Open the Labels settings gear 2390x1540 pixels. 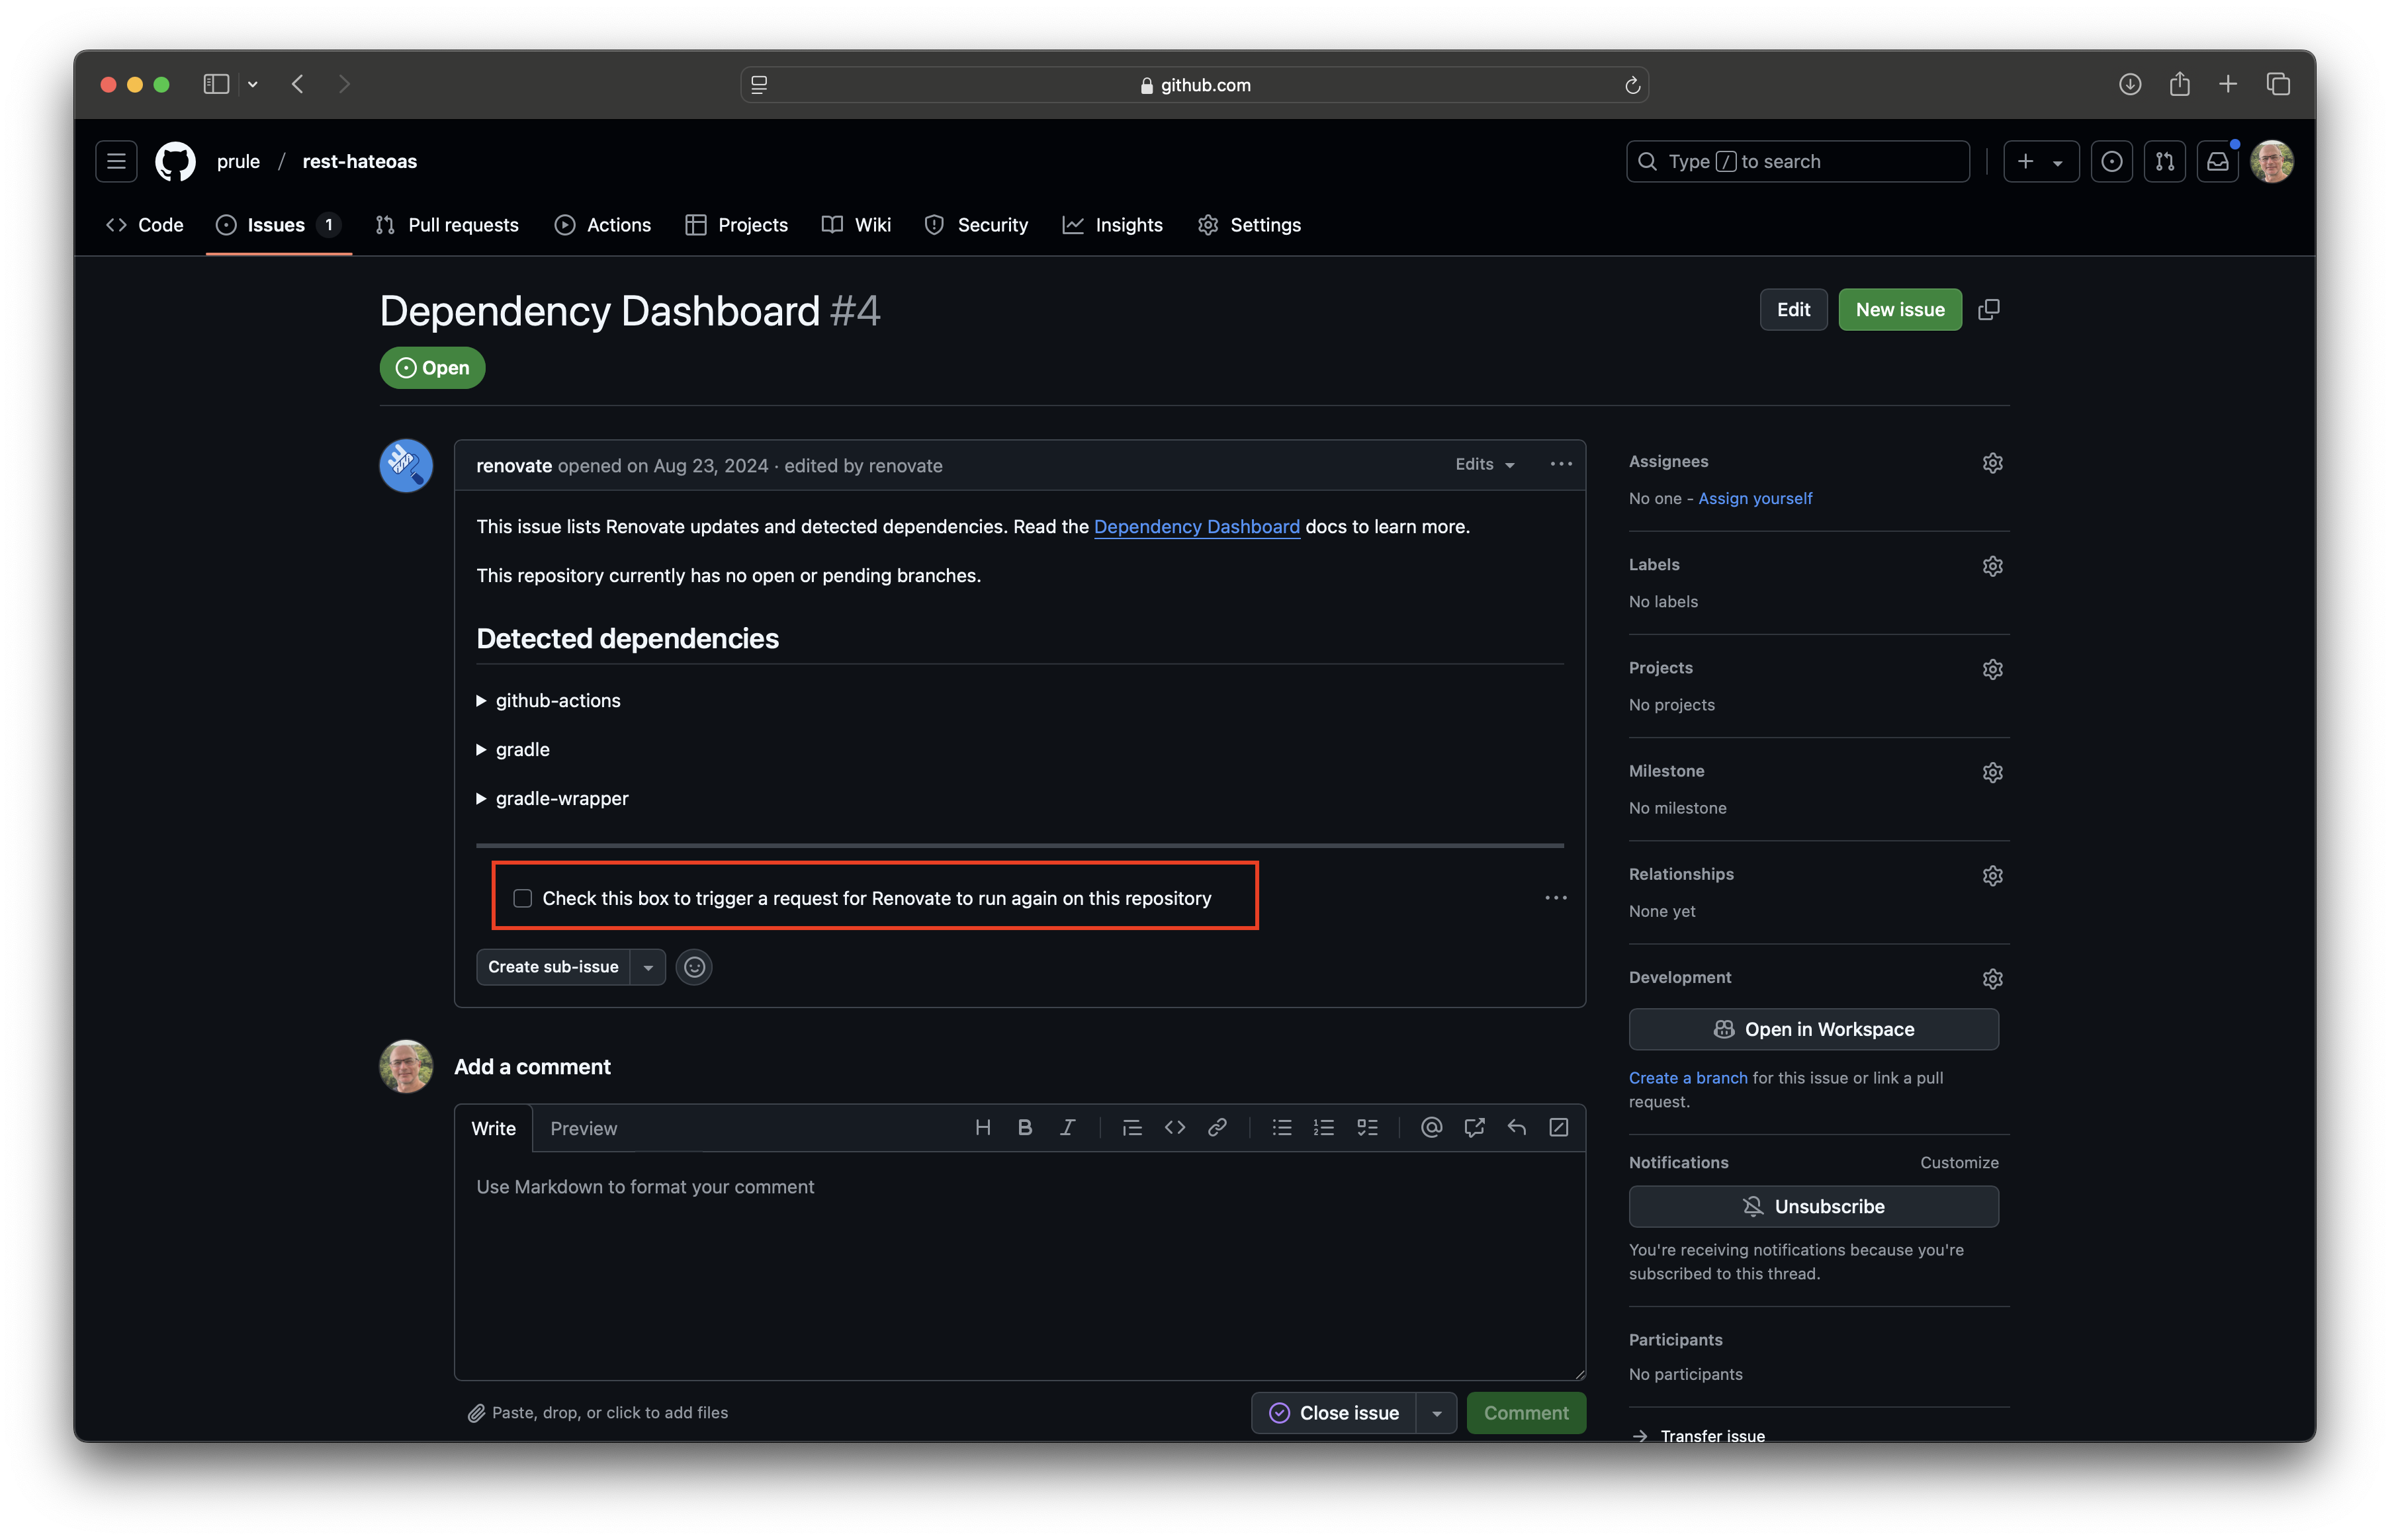(1992, 565)
